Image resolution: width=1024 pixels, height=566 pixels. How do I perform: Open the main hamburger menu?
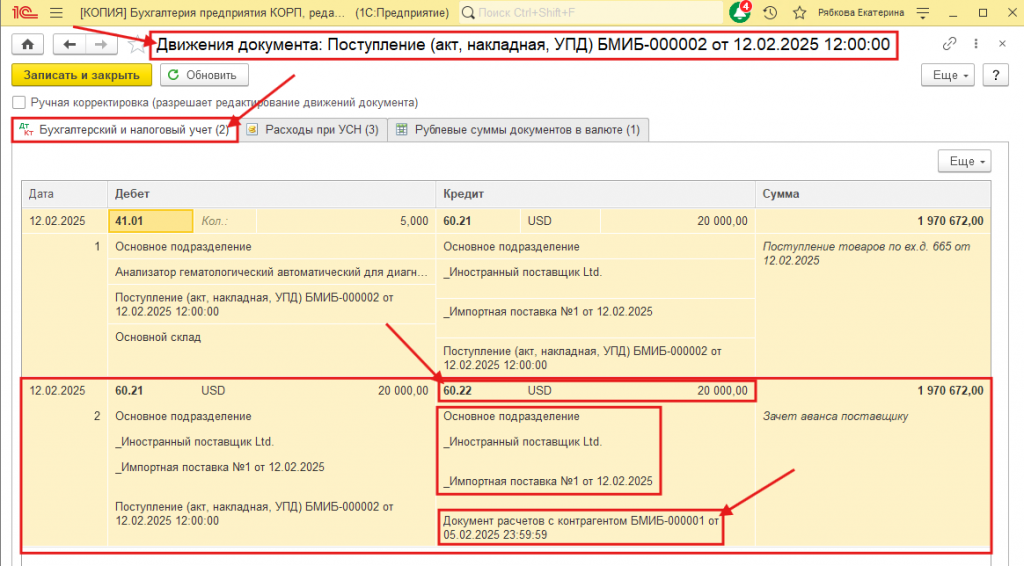pos(56,12)
